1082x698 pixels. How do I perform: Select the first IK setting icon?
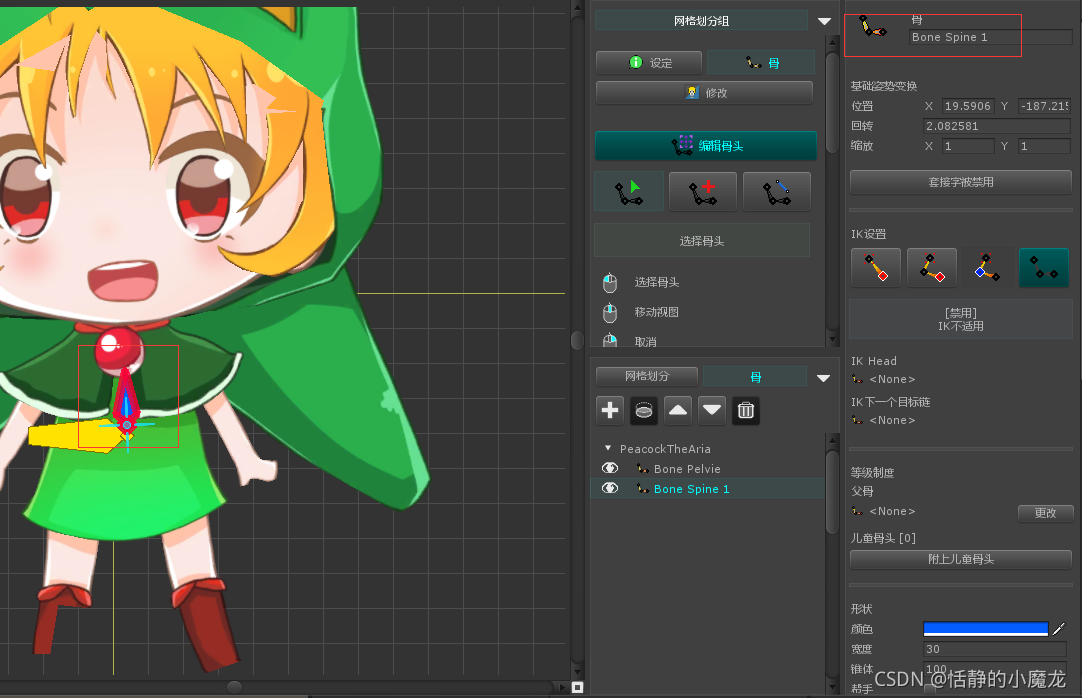(x=876, y=268)
